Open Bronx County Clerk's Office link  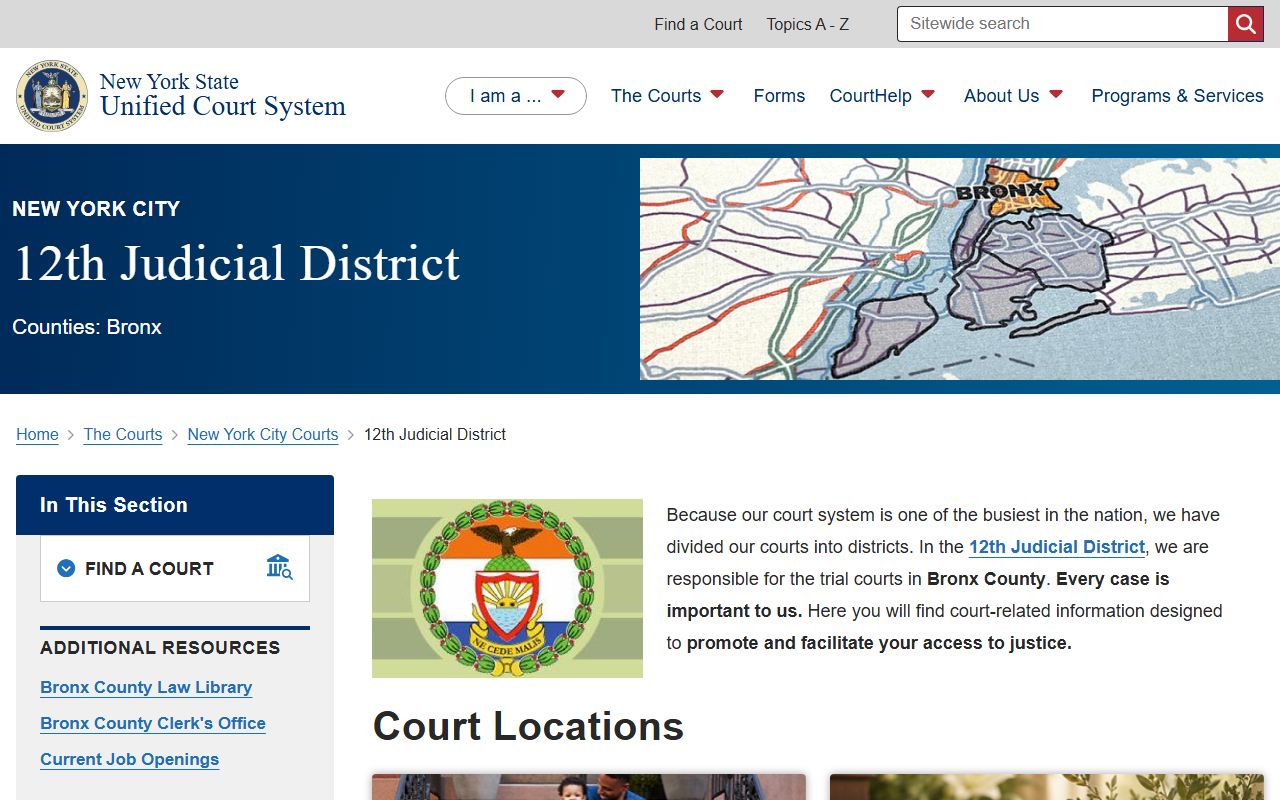click(x=153, y=723)
